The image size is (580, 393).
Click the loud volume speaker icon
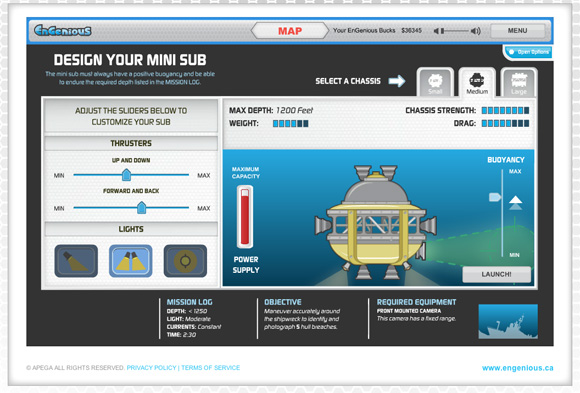[476, 31]
